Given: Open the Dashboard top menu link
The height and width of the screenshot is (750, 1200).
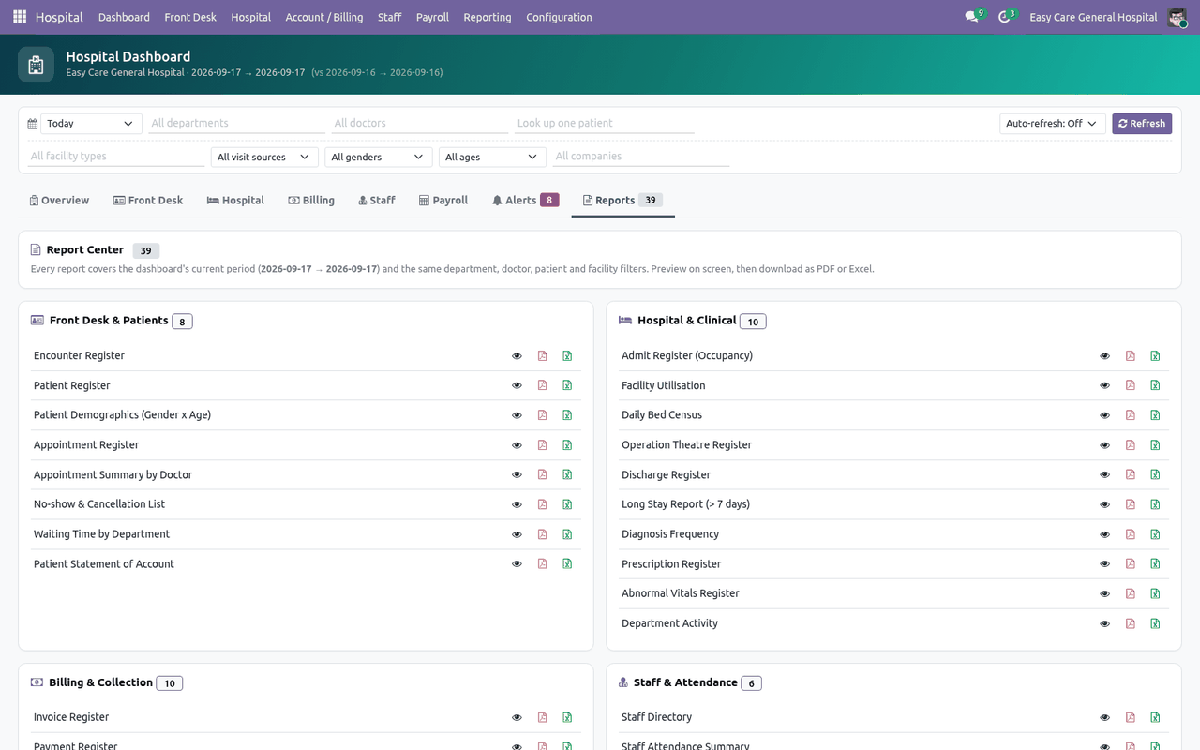Looking at the screenshot, I should pos(124,17).
